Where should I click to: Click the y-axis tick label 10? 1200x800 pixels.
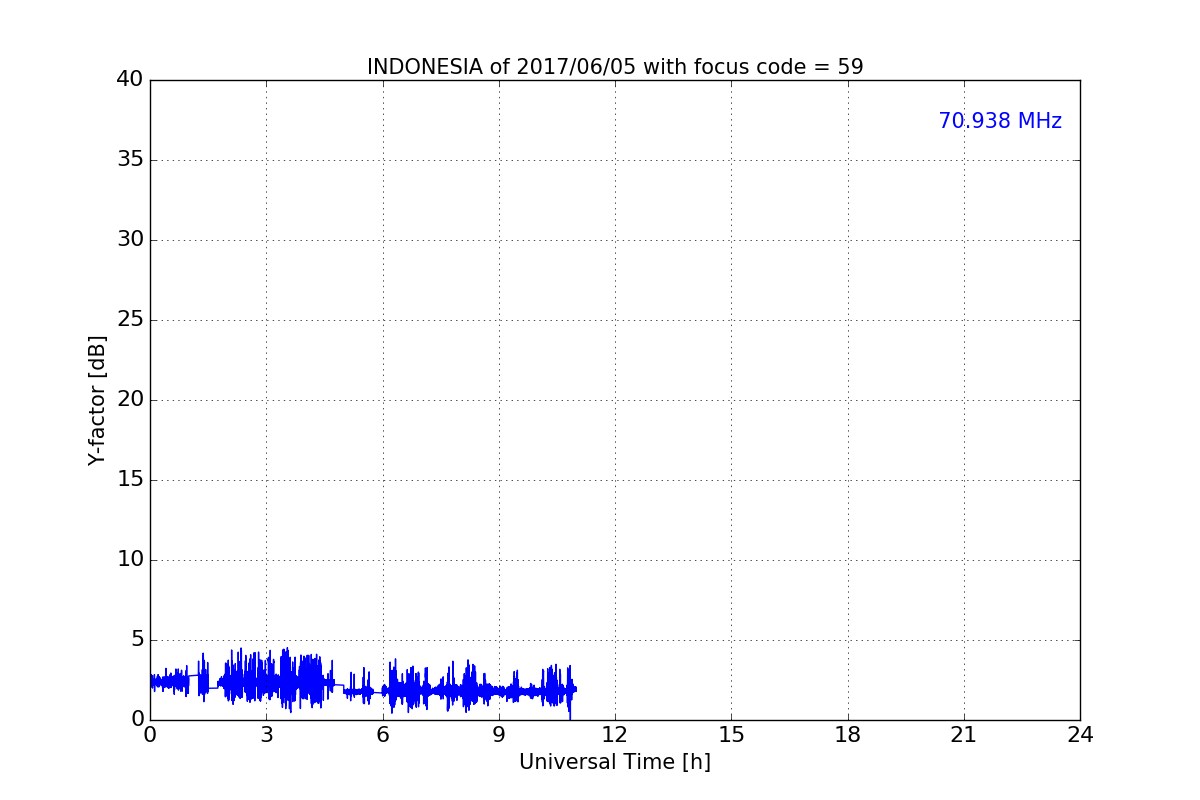130,560
